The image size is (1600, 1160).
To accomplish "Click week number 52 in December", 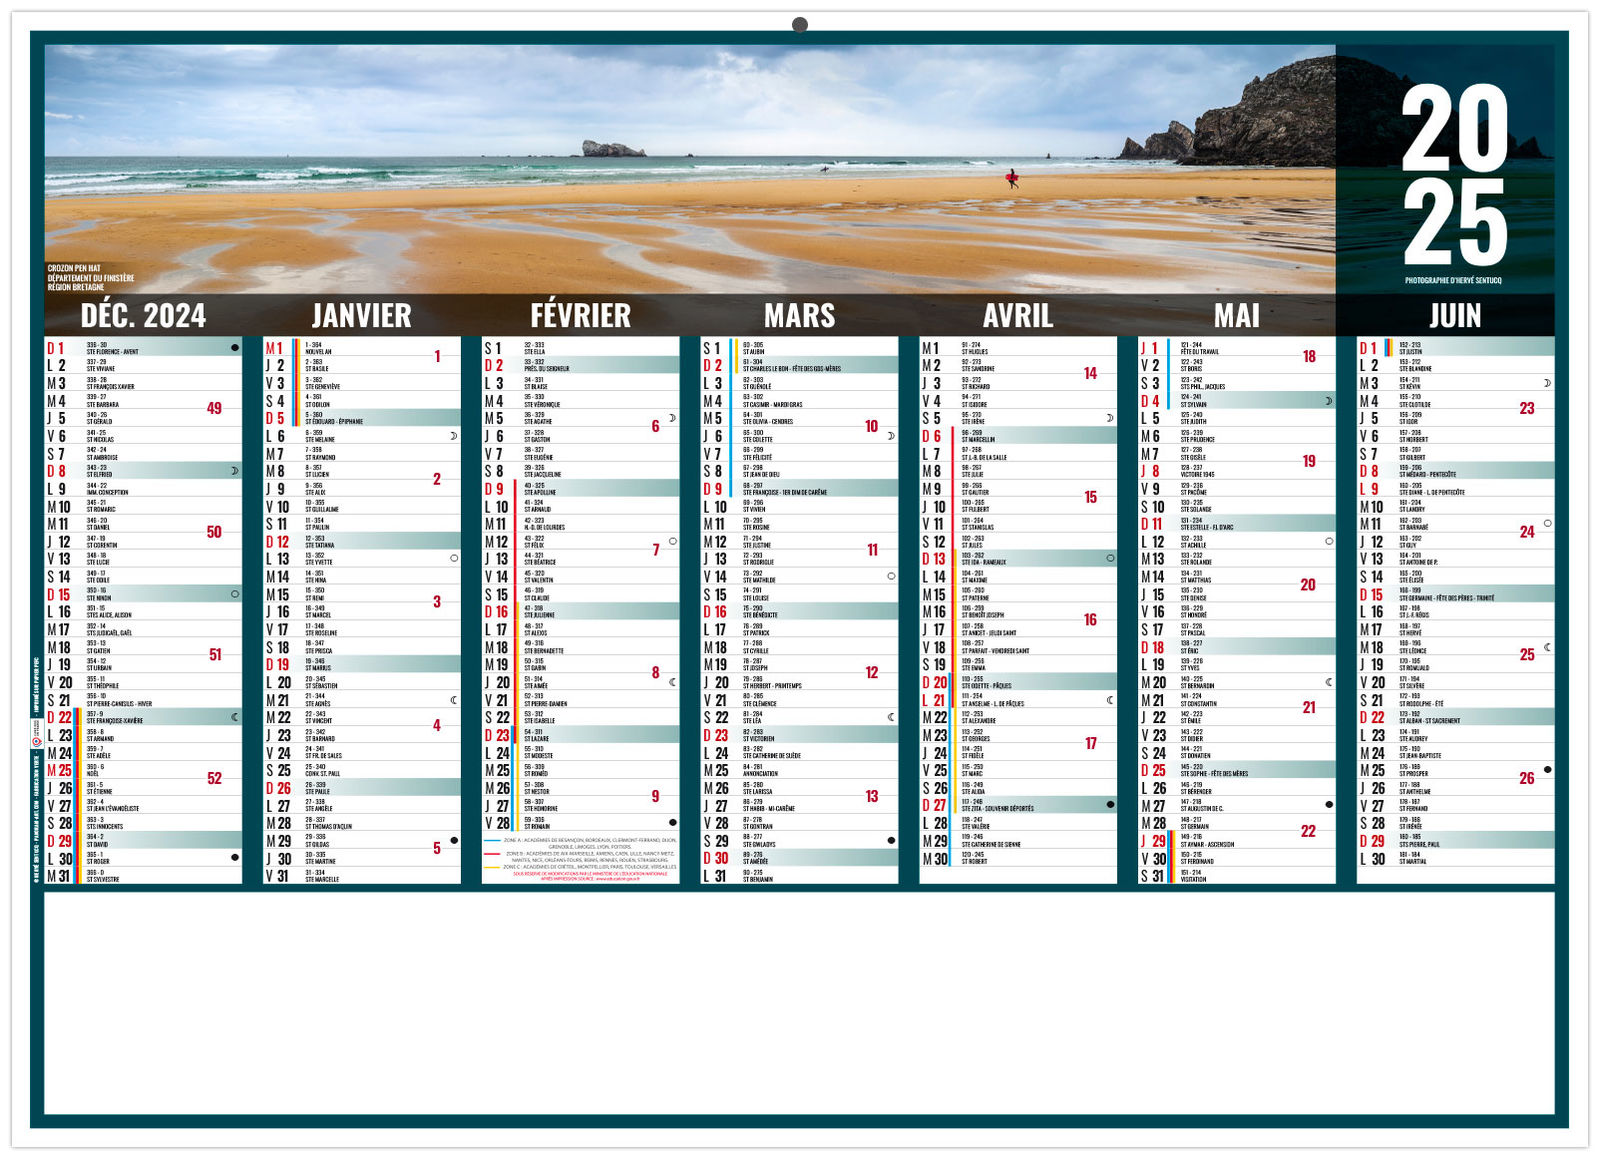I will 214,778.
